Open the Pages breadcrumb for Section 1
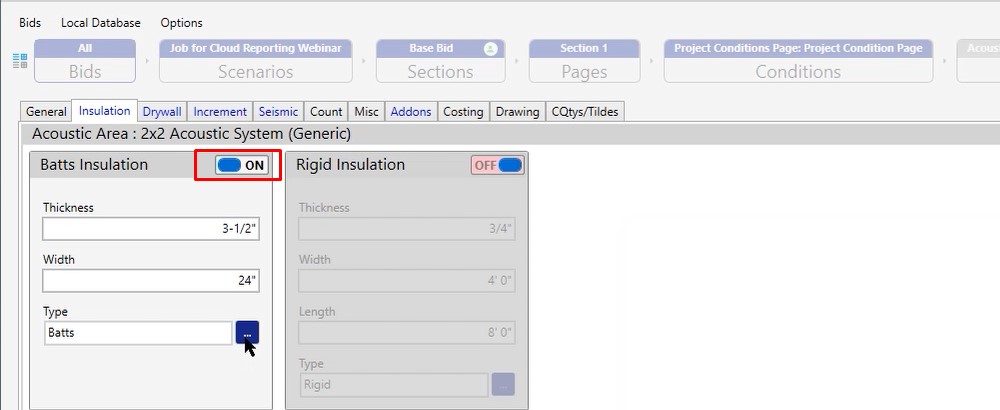Screen dimensions: 1000x410 pos(584,61)
